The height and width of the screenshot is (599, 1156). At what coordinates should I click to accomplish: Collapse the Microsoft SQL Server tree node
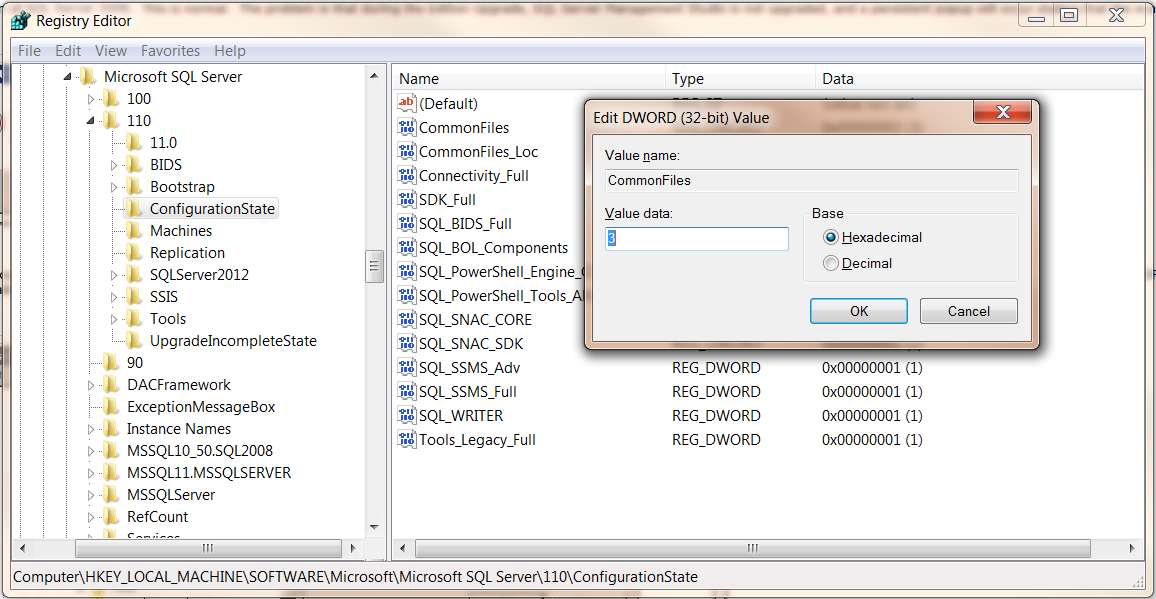tap(68, 77)
